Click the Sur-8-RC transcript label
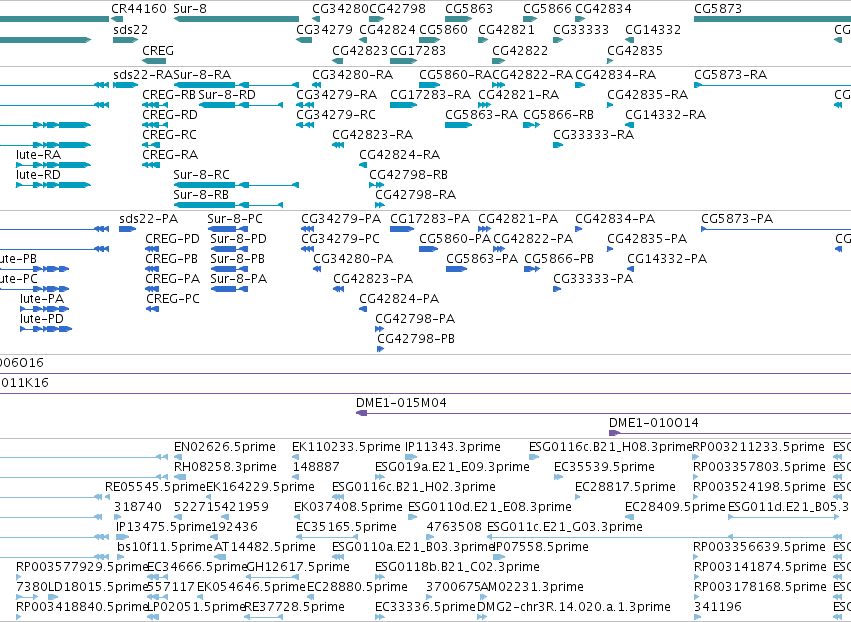The image size is (851, 622). [x=201, y=174]
